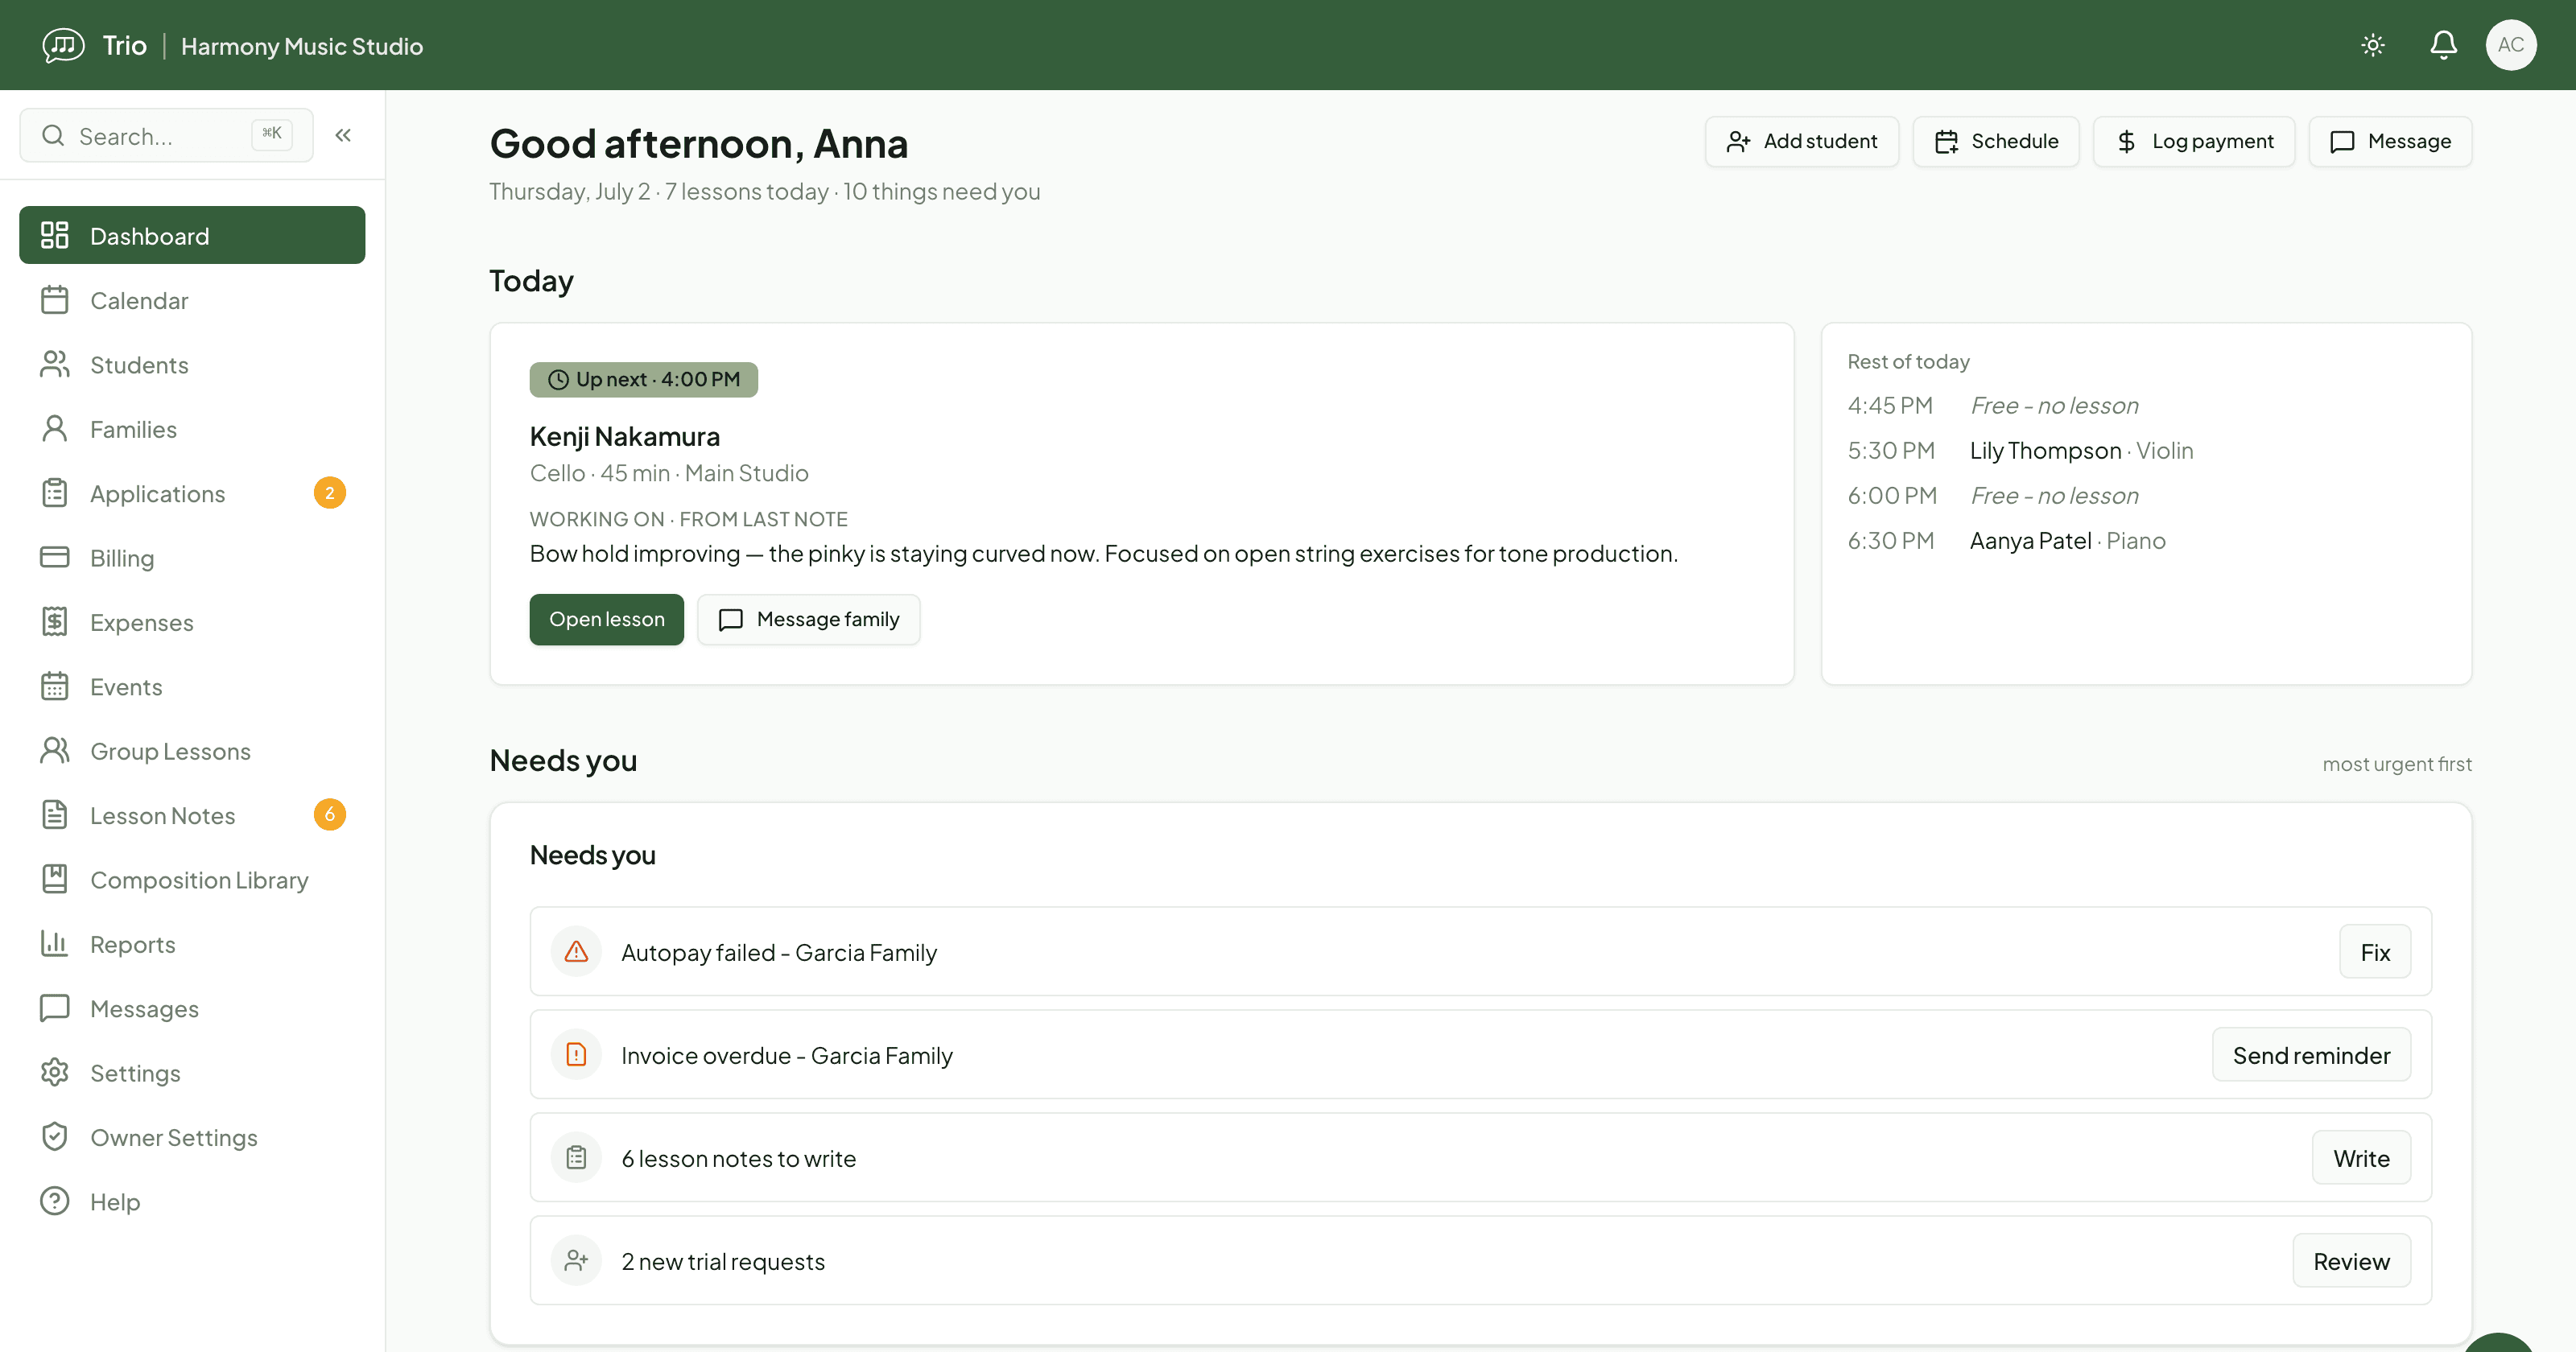Click the Billing card icon
Screen dimensions: 2576x1352
point(54,557)
